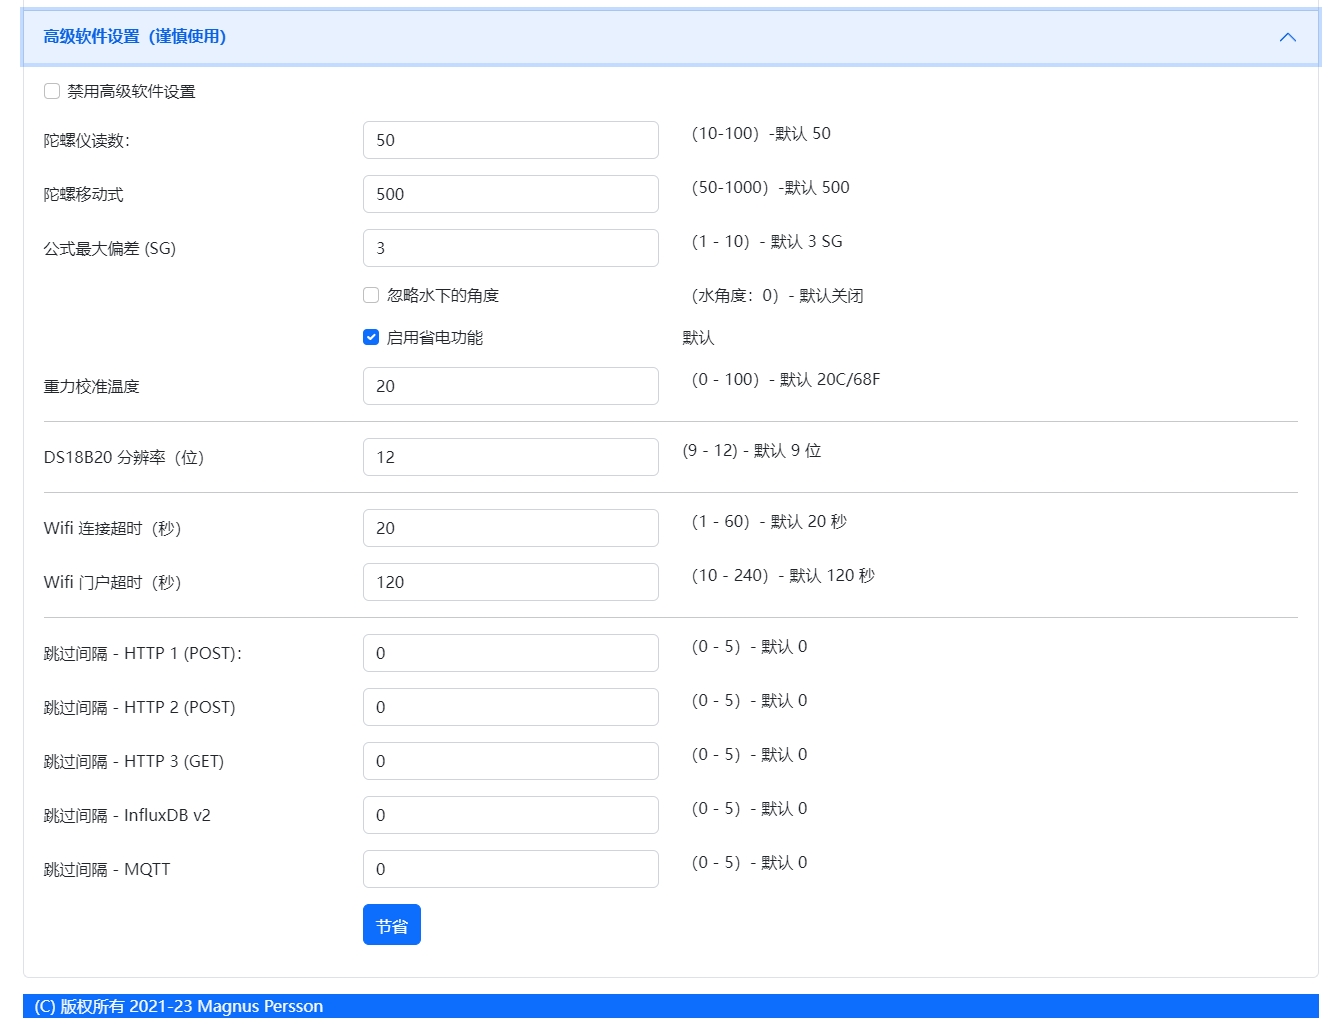Click the 跳过间隔 HTTP 3 (GET) field
Viewport: 1338px width, 1027px height.
coord(510,761)
